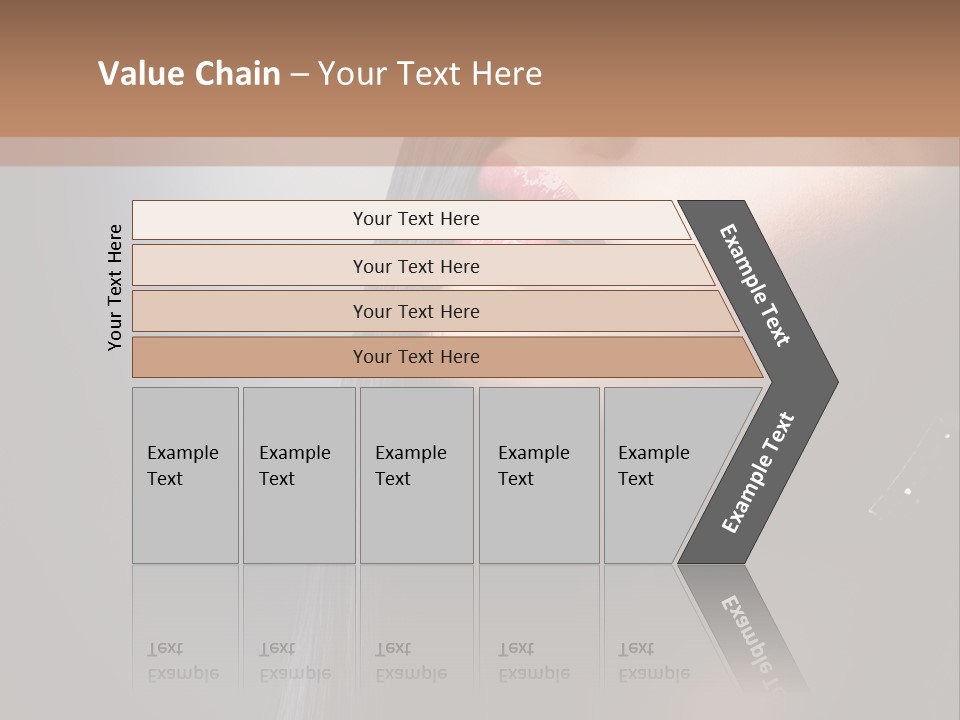Click the second 'Your Text Here' bar from top
Image resolution: width=960 pixels, height=720 pixels.
click(x=416, y=266)
